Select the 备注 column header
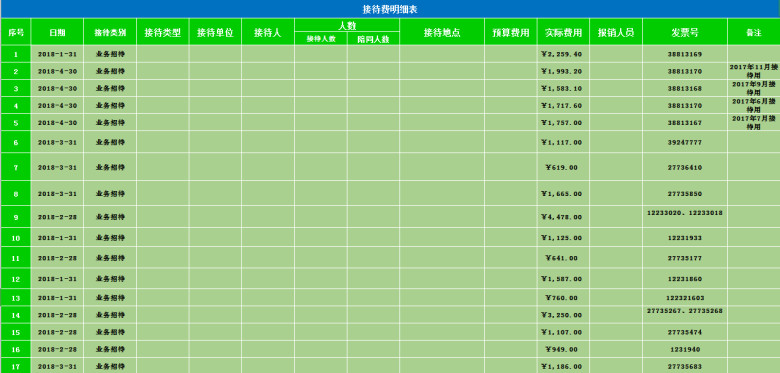This screenshot has width=780, height=373. click(x=754, y=32)
